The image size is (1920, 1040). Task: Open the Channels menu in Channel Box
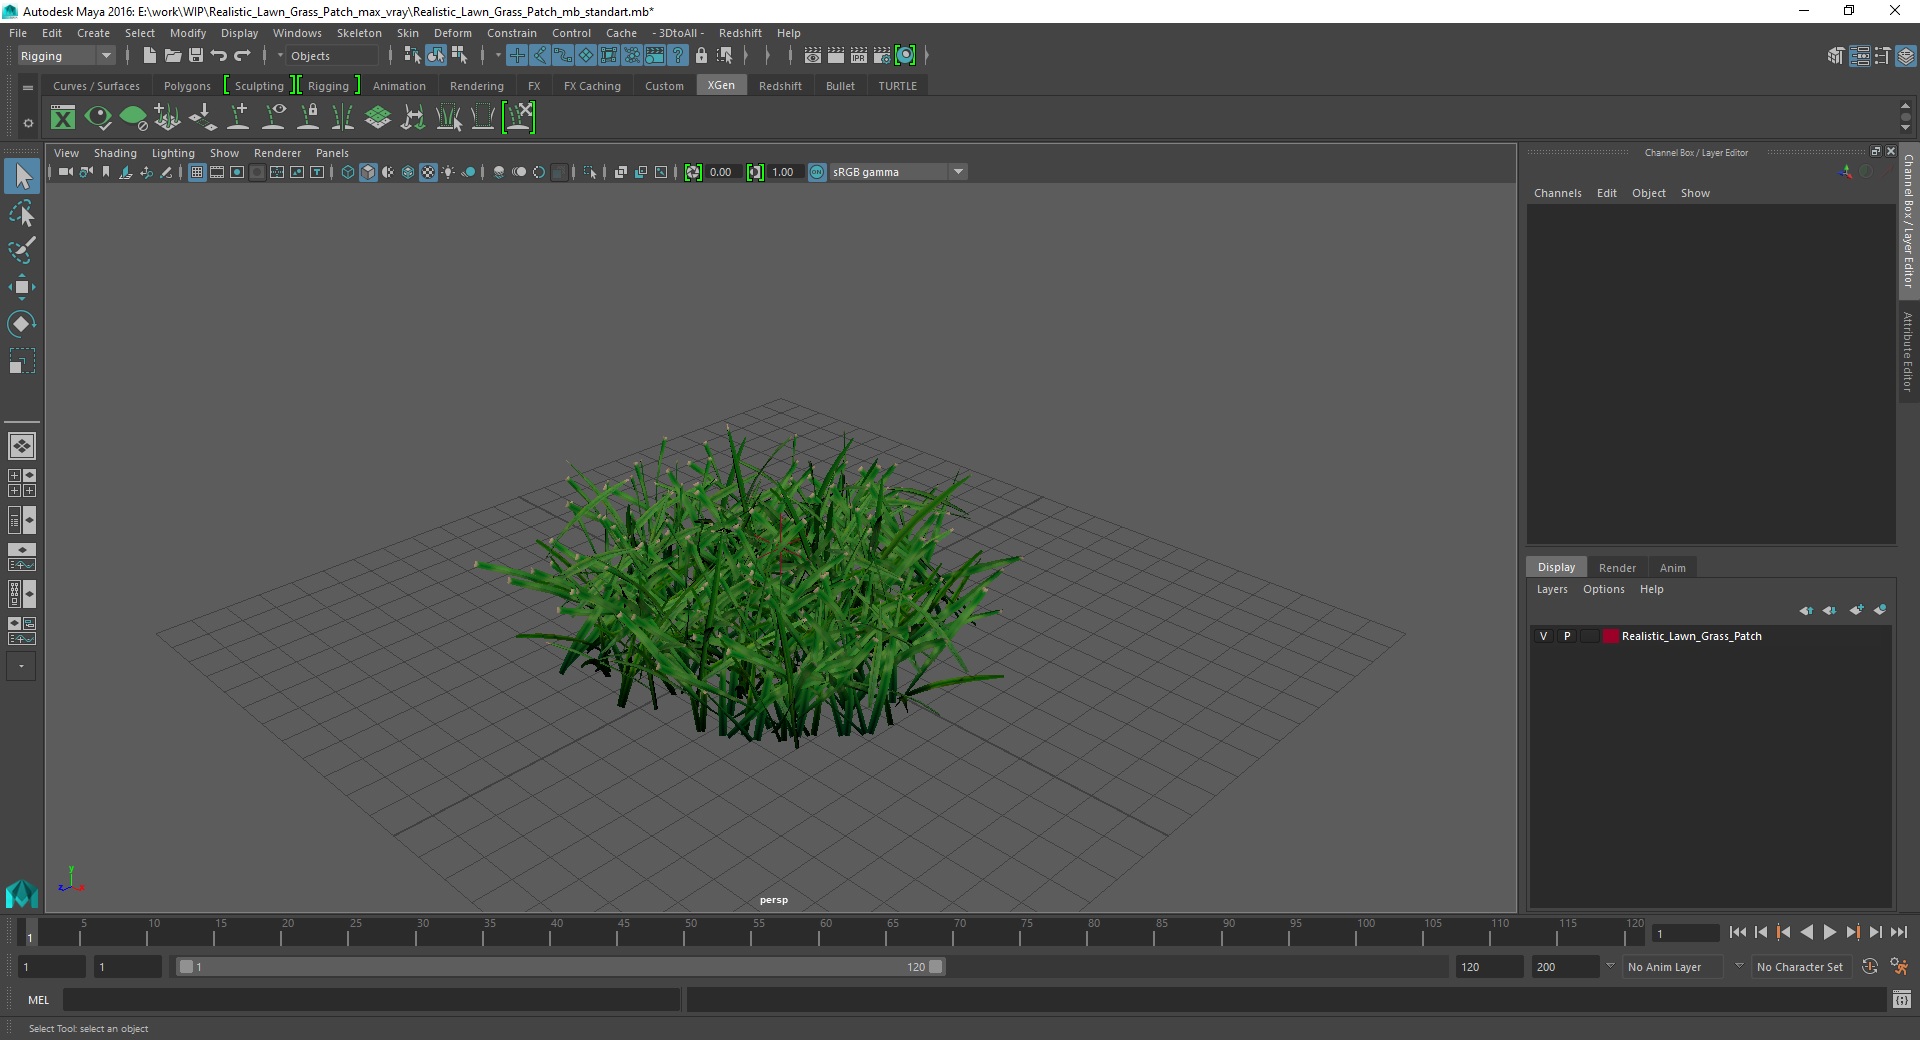click(x=1557, y=193)
